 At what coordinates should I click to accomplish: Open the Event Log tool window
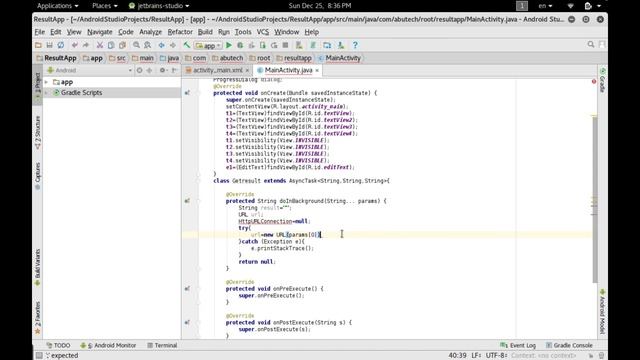tap(518, 345)
